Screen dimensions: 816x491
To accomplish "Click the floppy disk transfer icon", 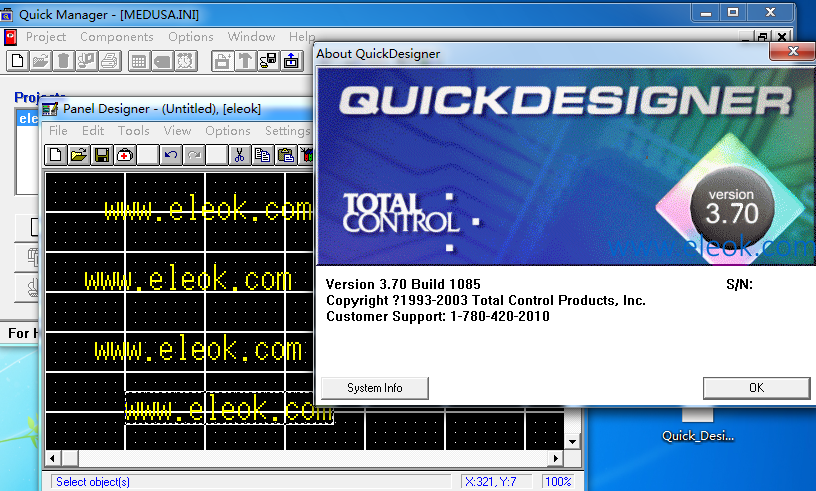I will tap(268, 61).
